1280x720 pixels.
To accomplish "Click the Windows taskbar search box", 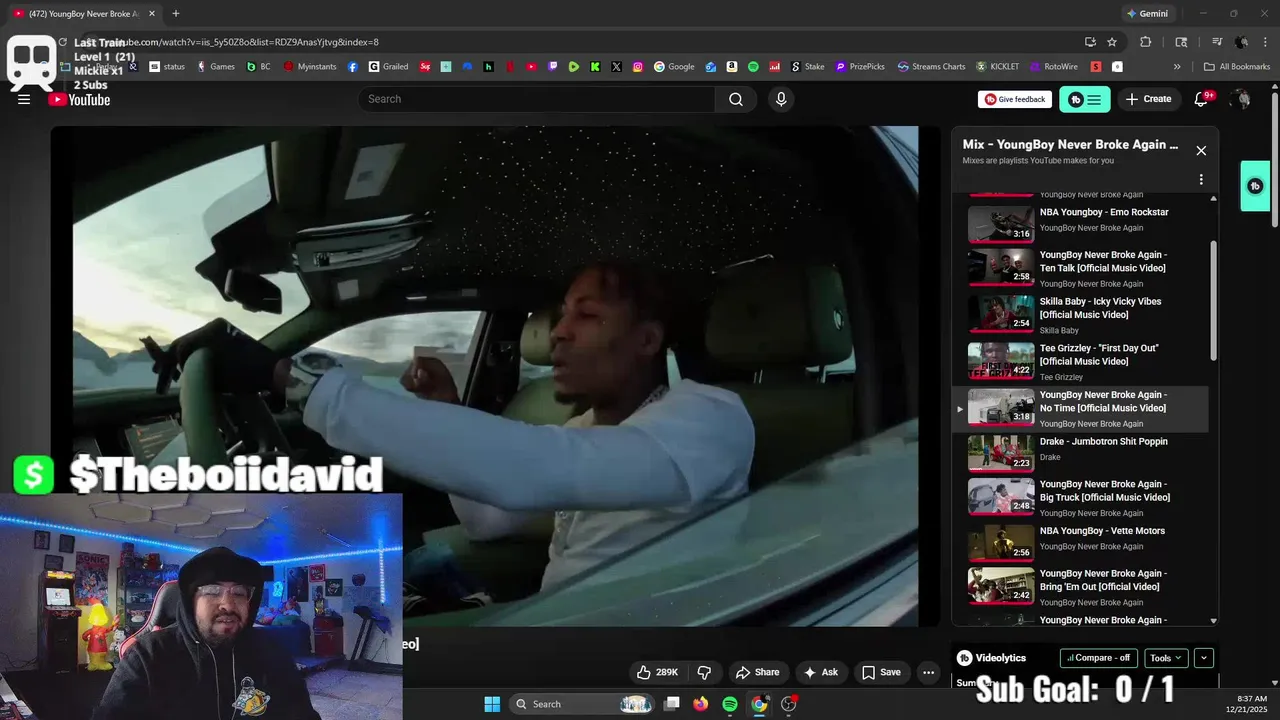I will point(582,704).
